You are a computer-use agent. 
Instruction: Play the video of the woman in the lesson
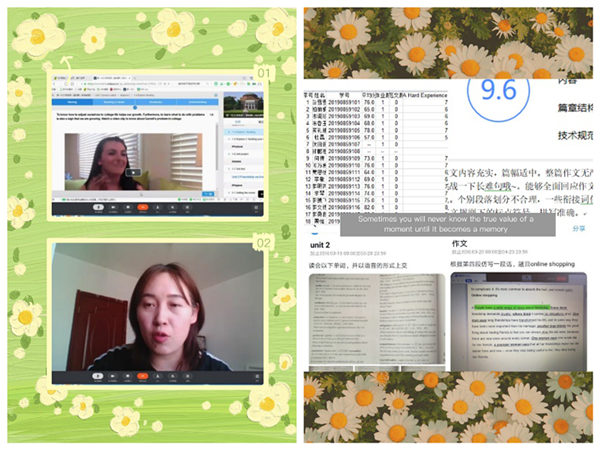(132, 172)
